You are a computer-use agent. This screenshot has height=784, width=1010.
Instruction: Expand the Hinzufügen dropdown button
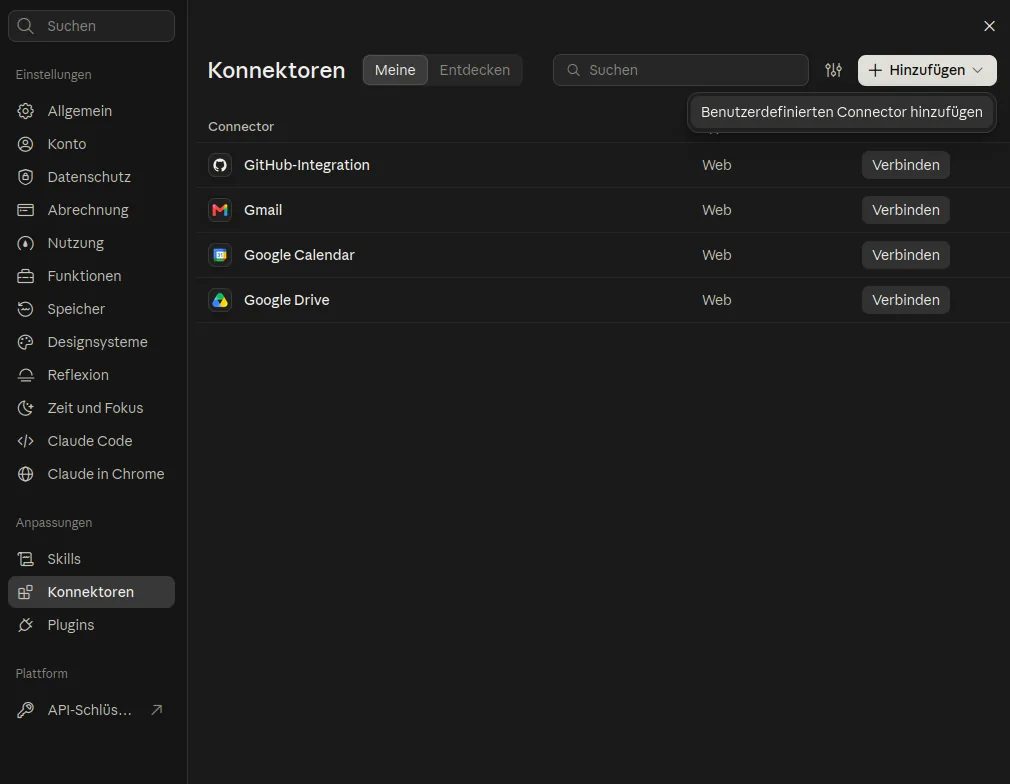pos(927,70)
